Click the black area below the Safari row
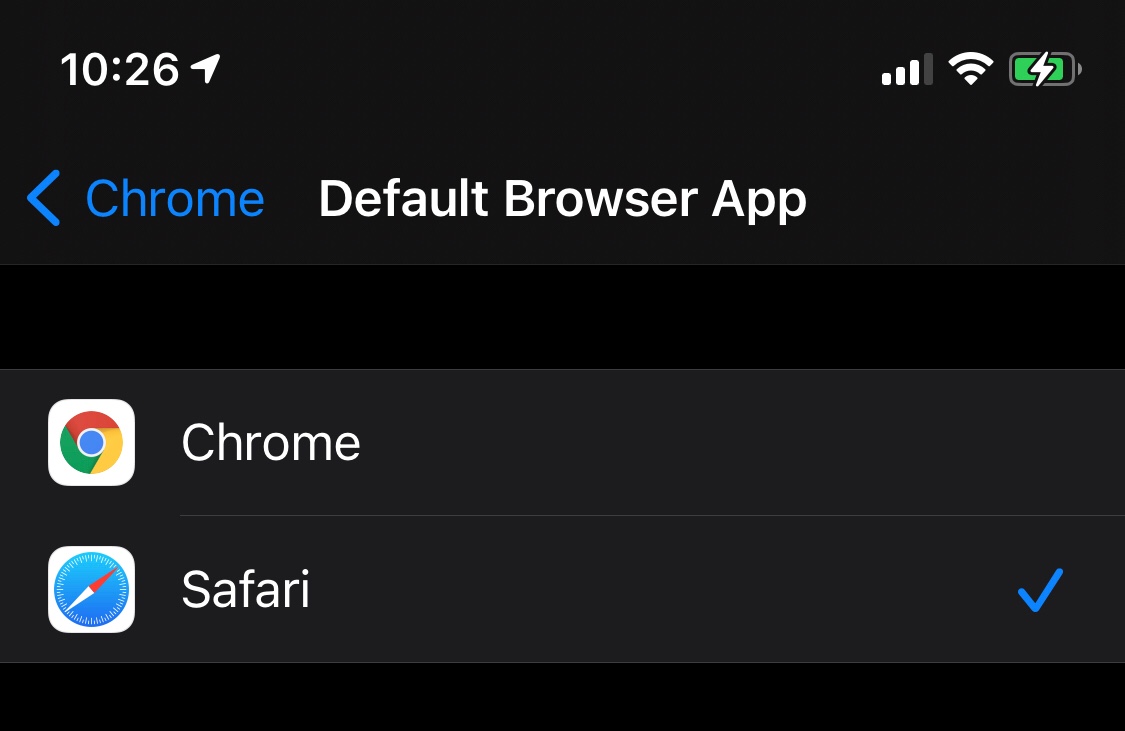The image size is (1125, 731). 562,697
